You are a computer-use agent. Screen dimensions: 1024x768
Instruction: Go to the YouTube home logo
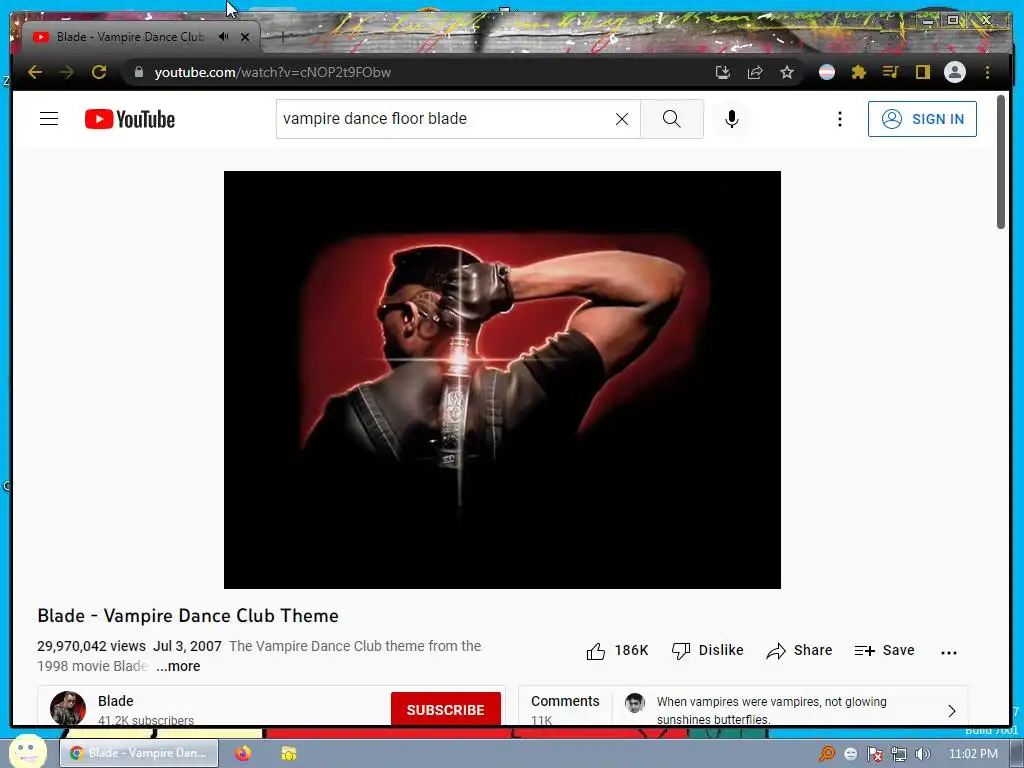pyautogui.click(x=130, y=120)
